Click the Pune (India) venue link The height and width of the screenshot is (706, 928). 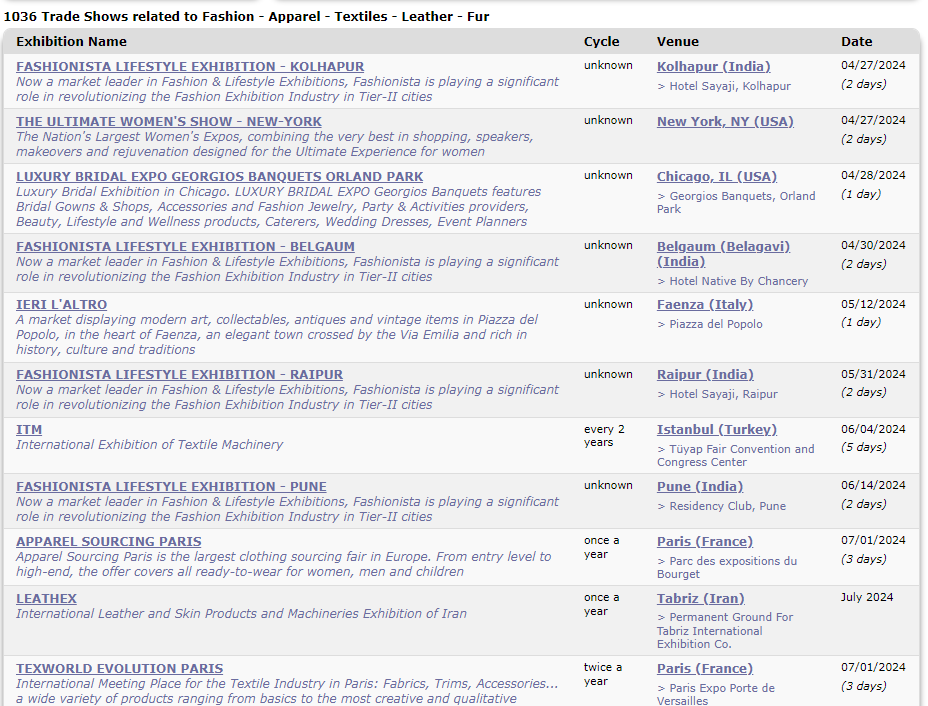[700, 486]
